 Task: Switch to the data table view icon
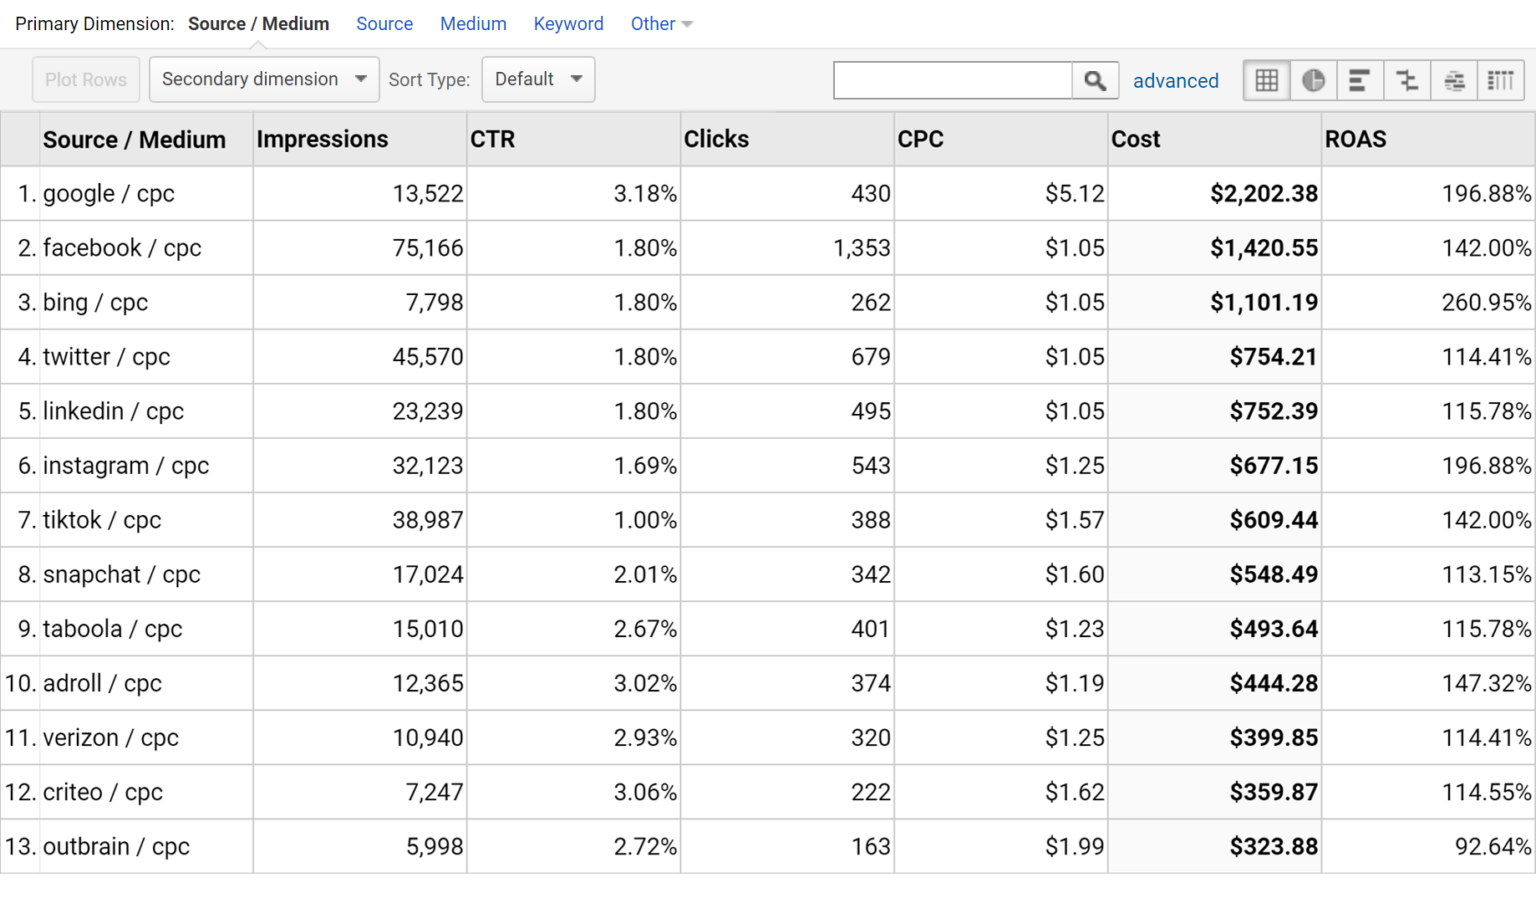click(x=1266, y=81)
